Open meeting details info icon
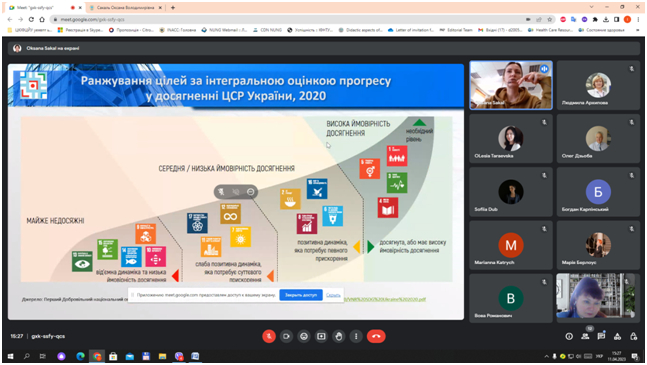647x365 pixels. click(x=569, y=337)
